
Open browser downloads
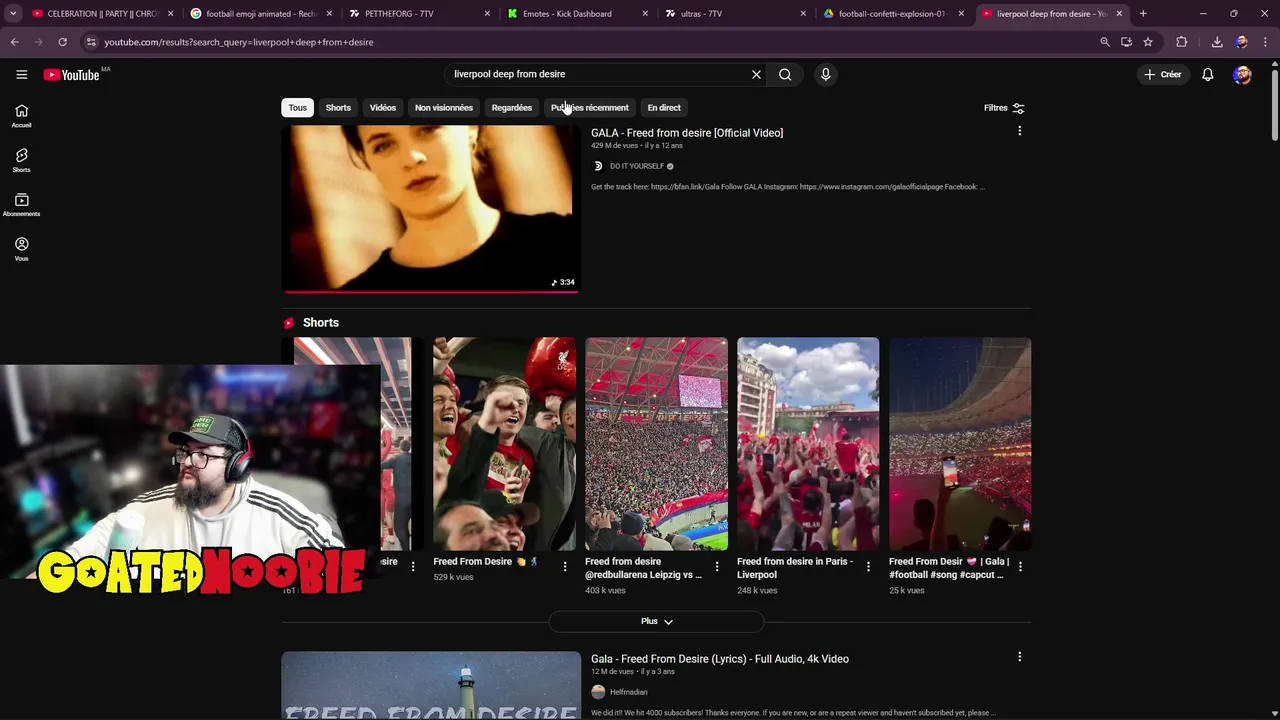pyautogui.click(x=1217, y=42)
